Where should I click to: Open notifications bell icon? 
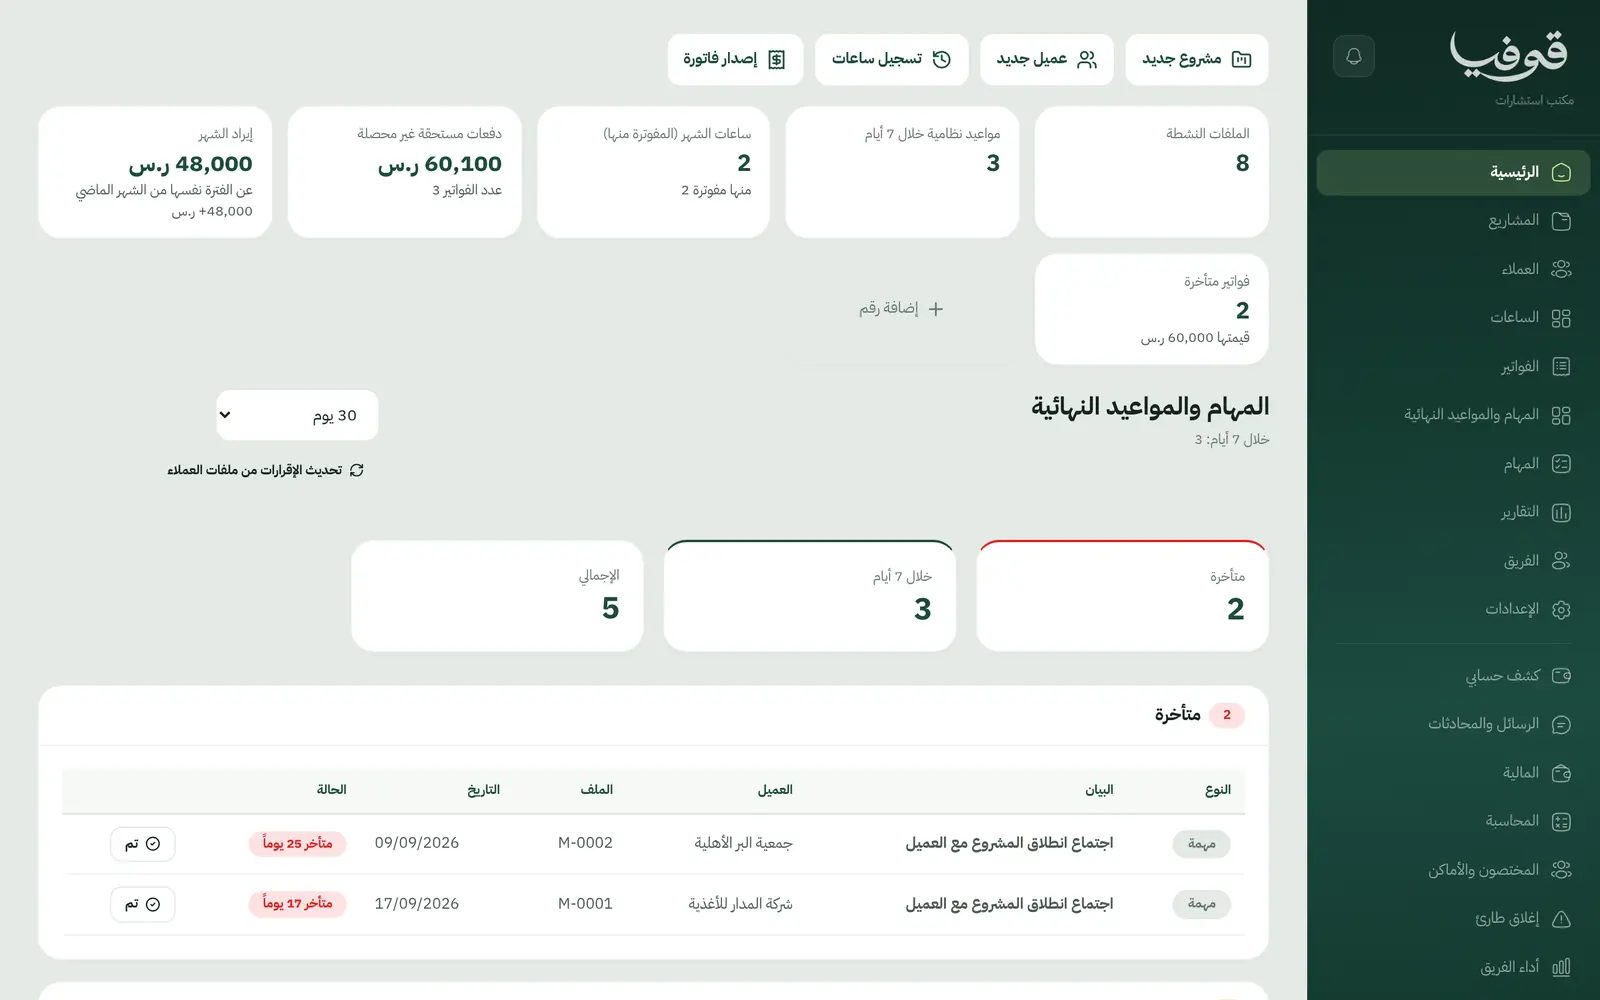1353,56
